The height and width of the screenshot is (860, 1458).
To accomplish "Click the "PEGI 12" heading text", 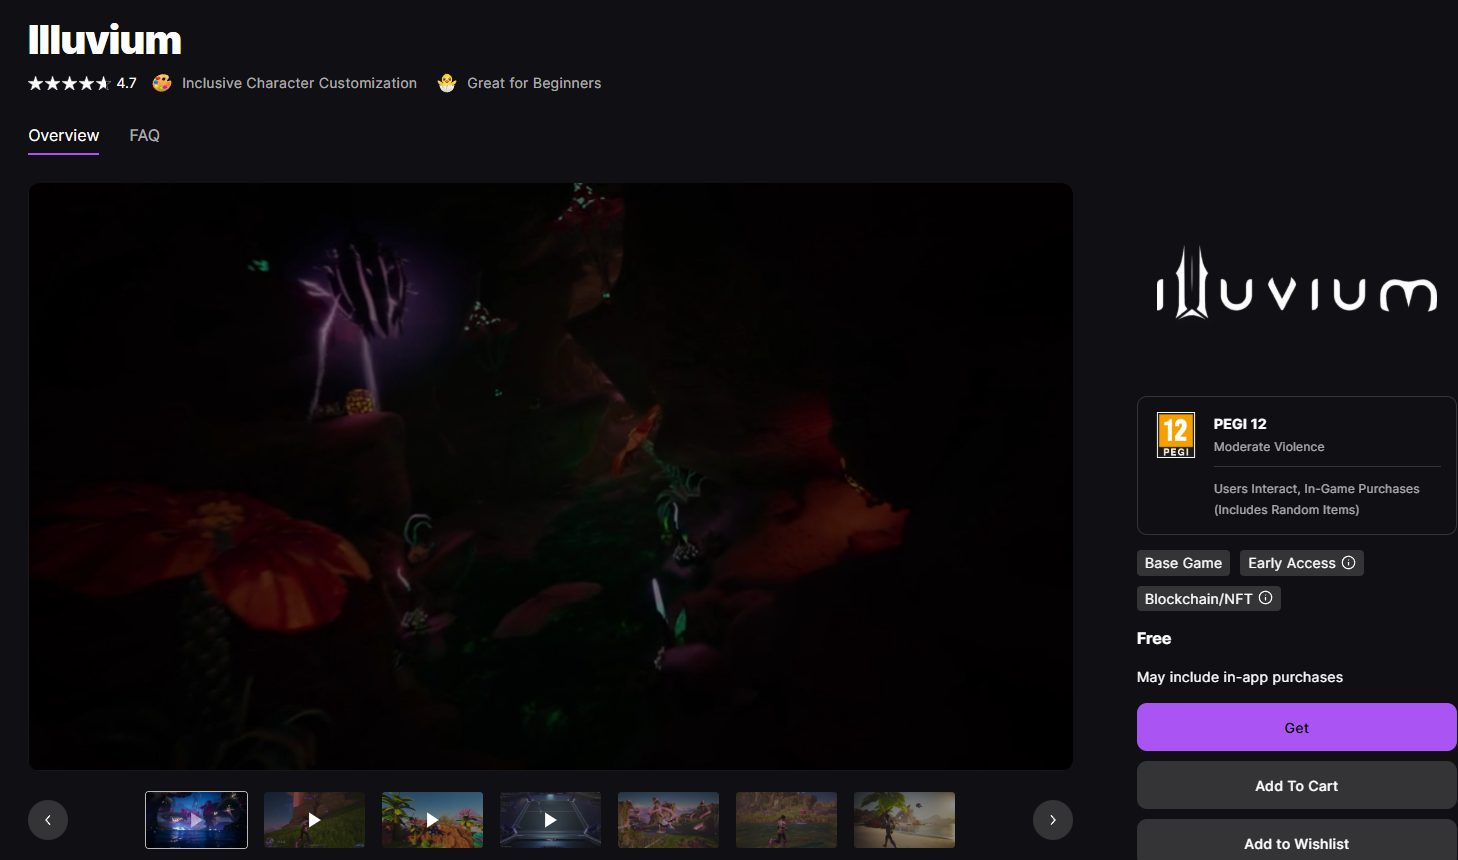I will point(1240,424).
